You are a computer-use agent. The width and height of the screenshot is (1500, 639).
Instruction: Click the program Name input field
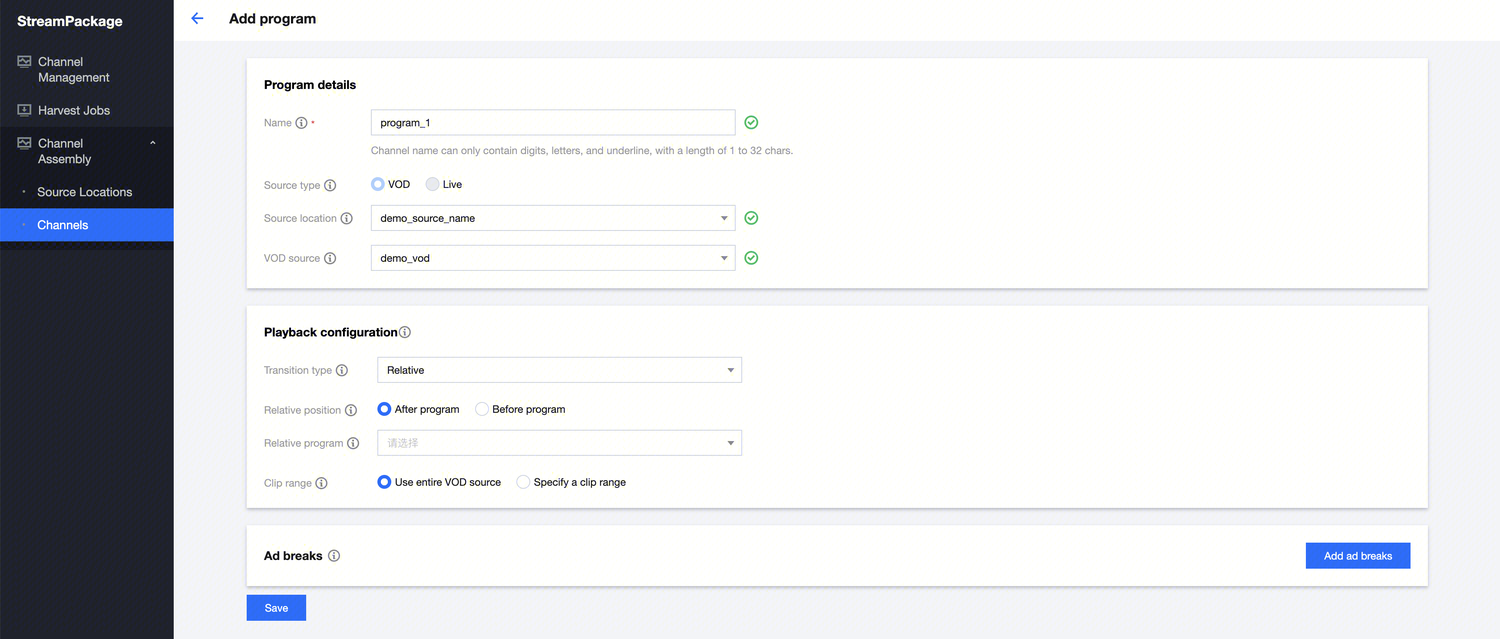[552, 123]
